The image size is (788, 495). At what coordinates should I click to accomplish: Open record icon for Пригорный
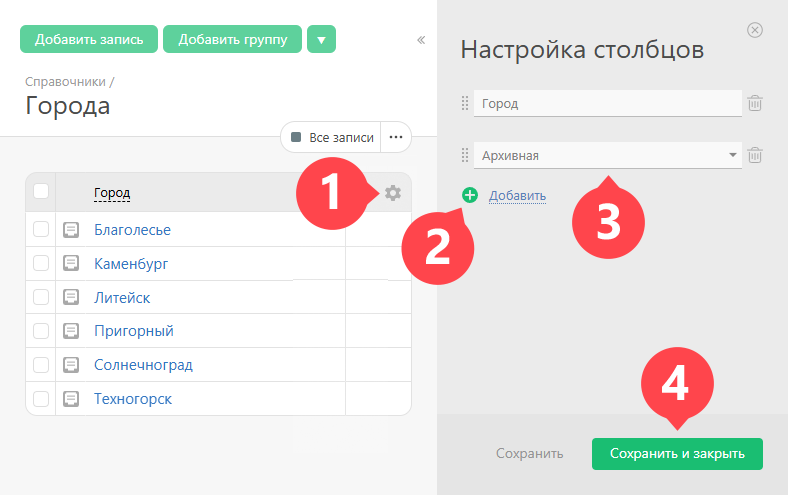point(71,331)
